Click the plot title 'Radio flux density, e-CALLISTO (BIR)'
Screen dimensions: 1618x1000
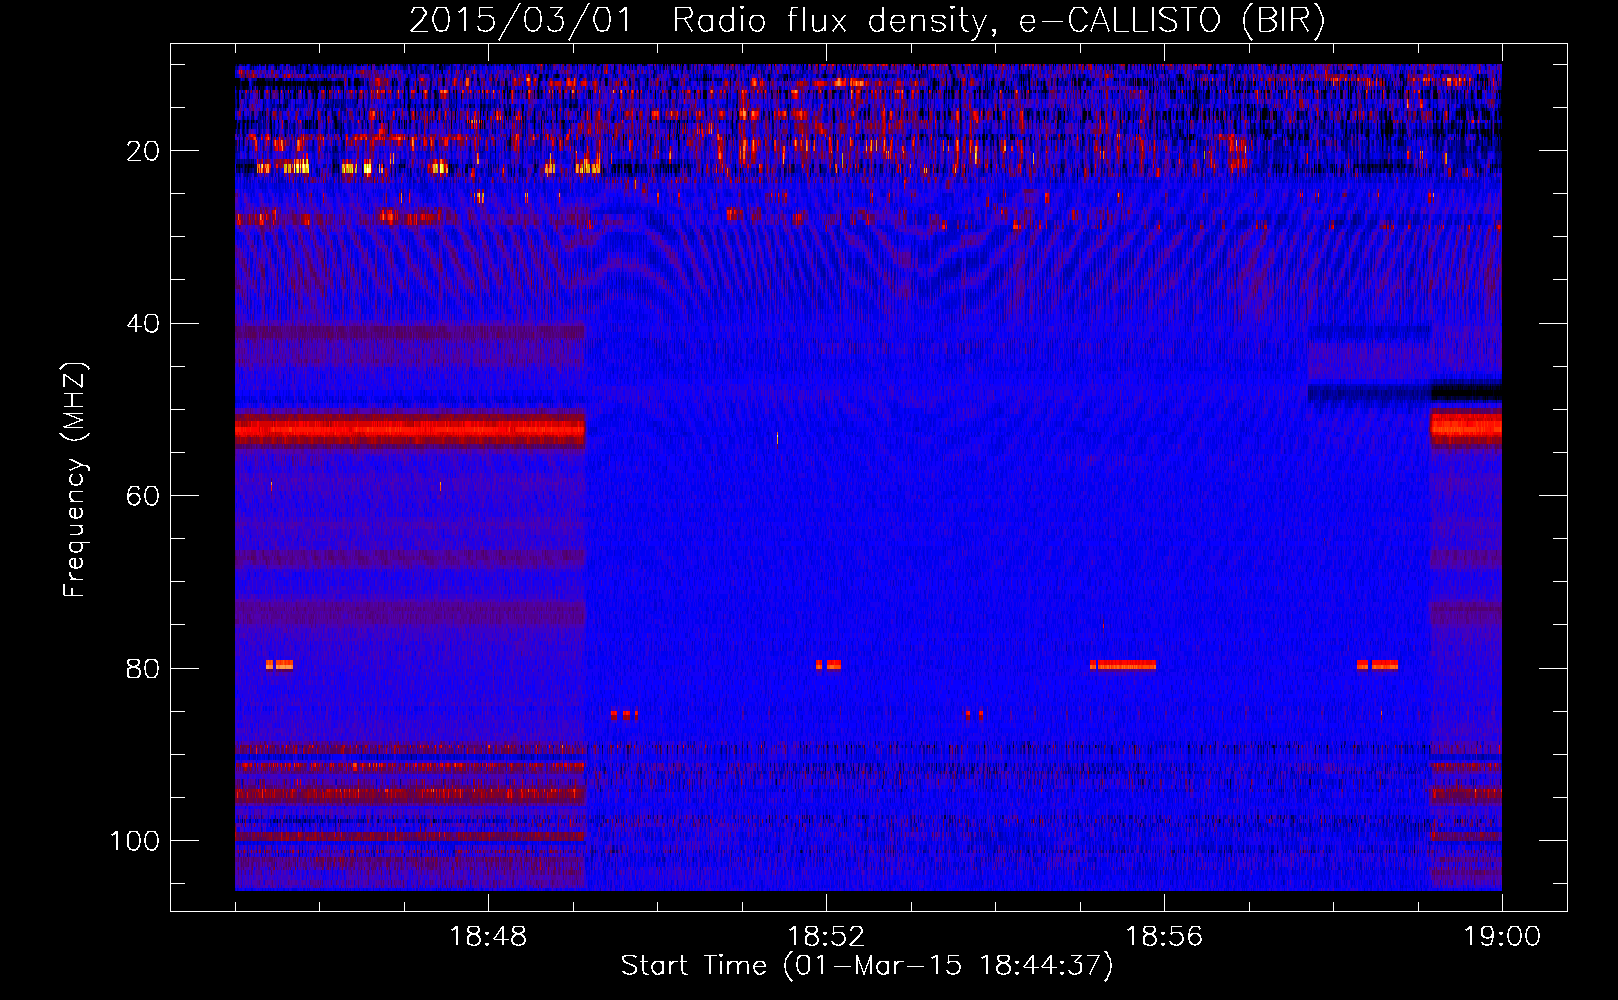998,21
